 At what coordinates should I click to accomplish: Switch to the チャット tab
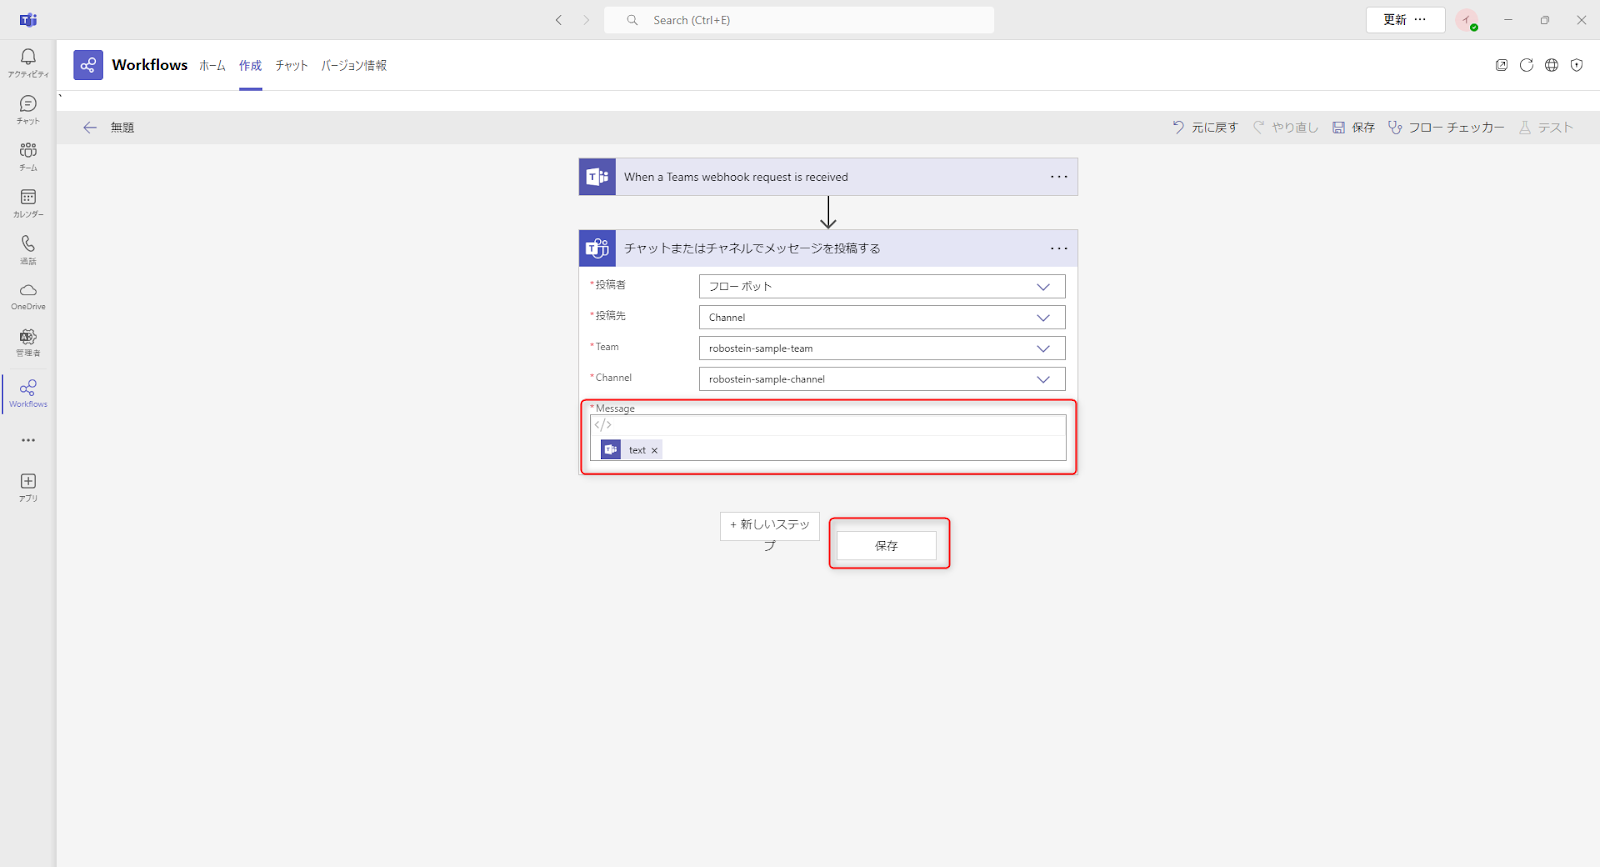[292, 66]
